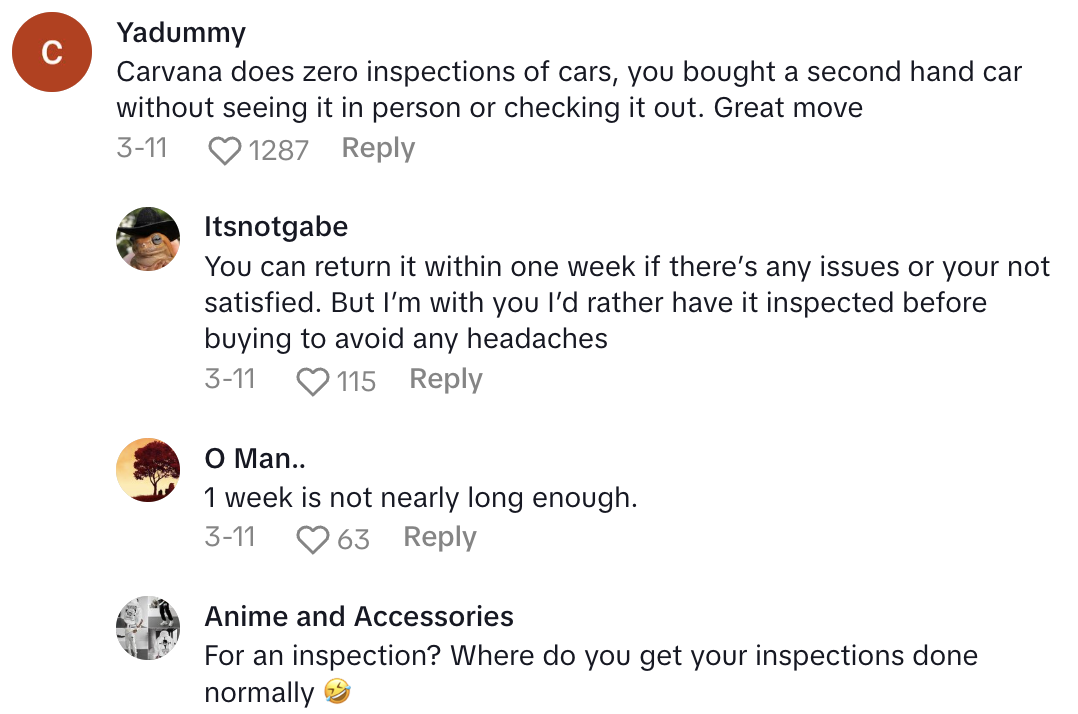This screenshot has height=714, width=1078.
Task: Open the Yadummy username profile
Action: coord(181,32)
